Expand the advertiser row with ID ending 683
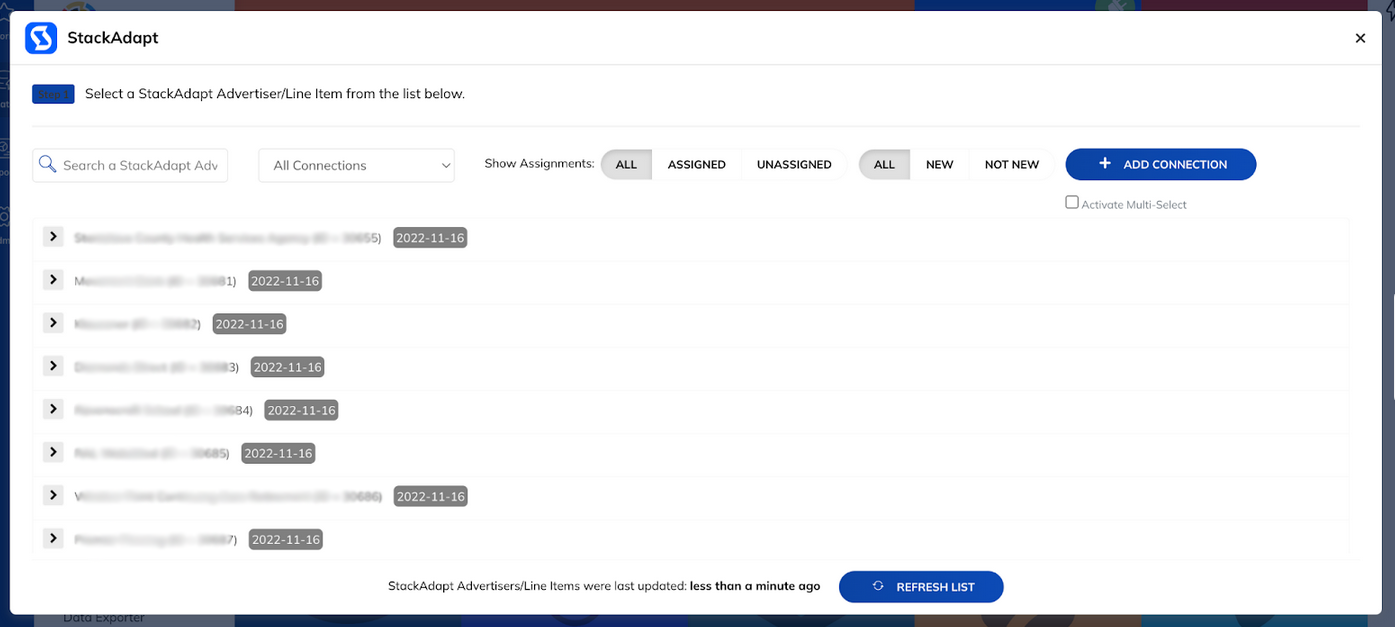The image size is (1395, 627). (x=54, y=366)
